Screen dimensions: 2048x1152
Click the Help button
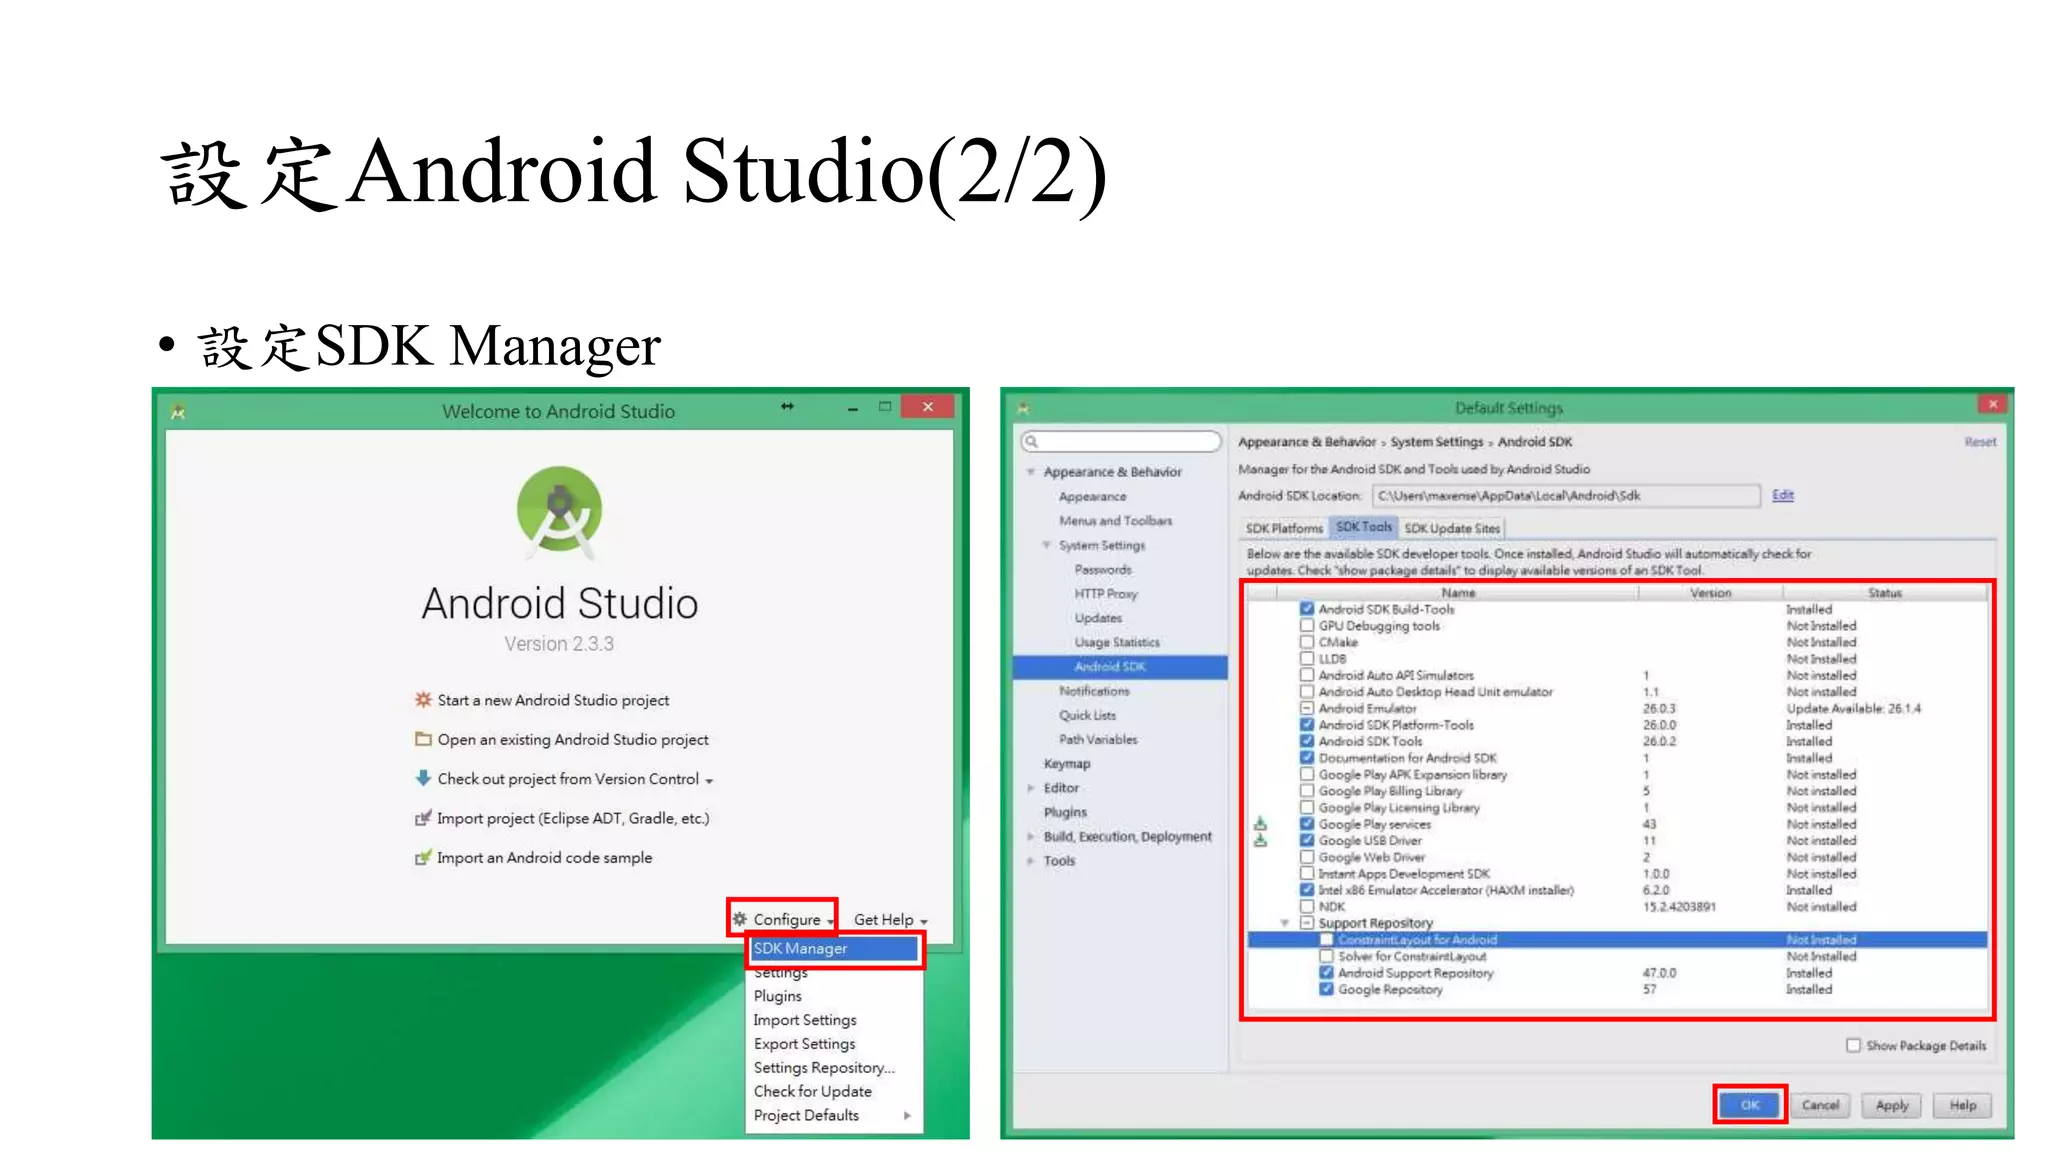[x=1963, y=1105]
